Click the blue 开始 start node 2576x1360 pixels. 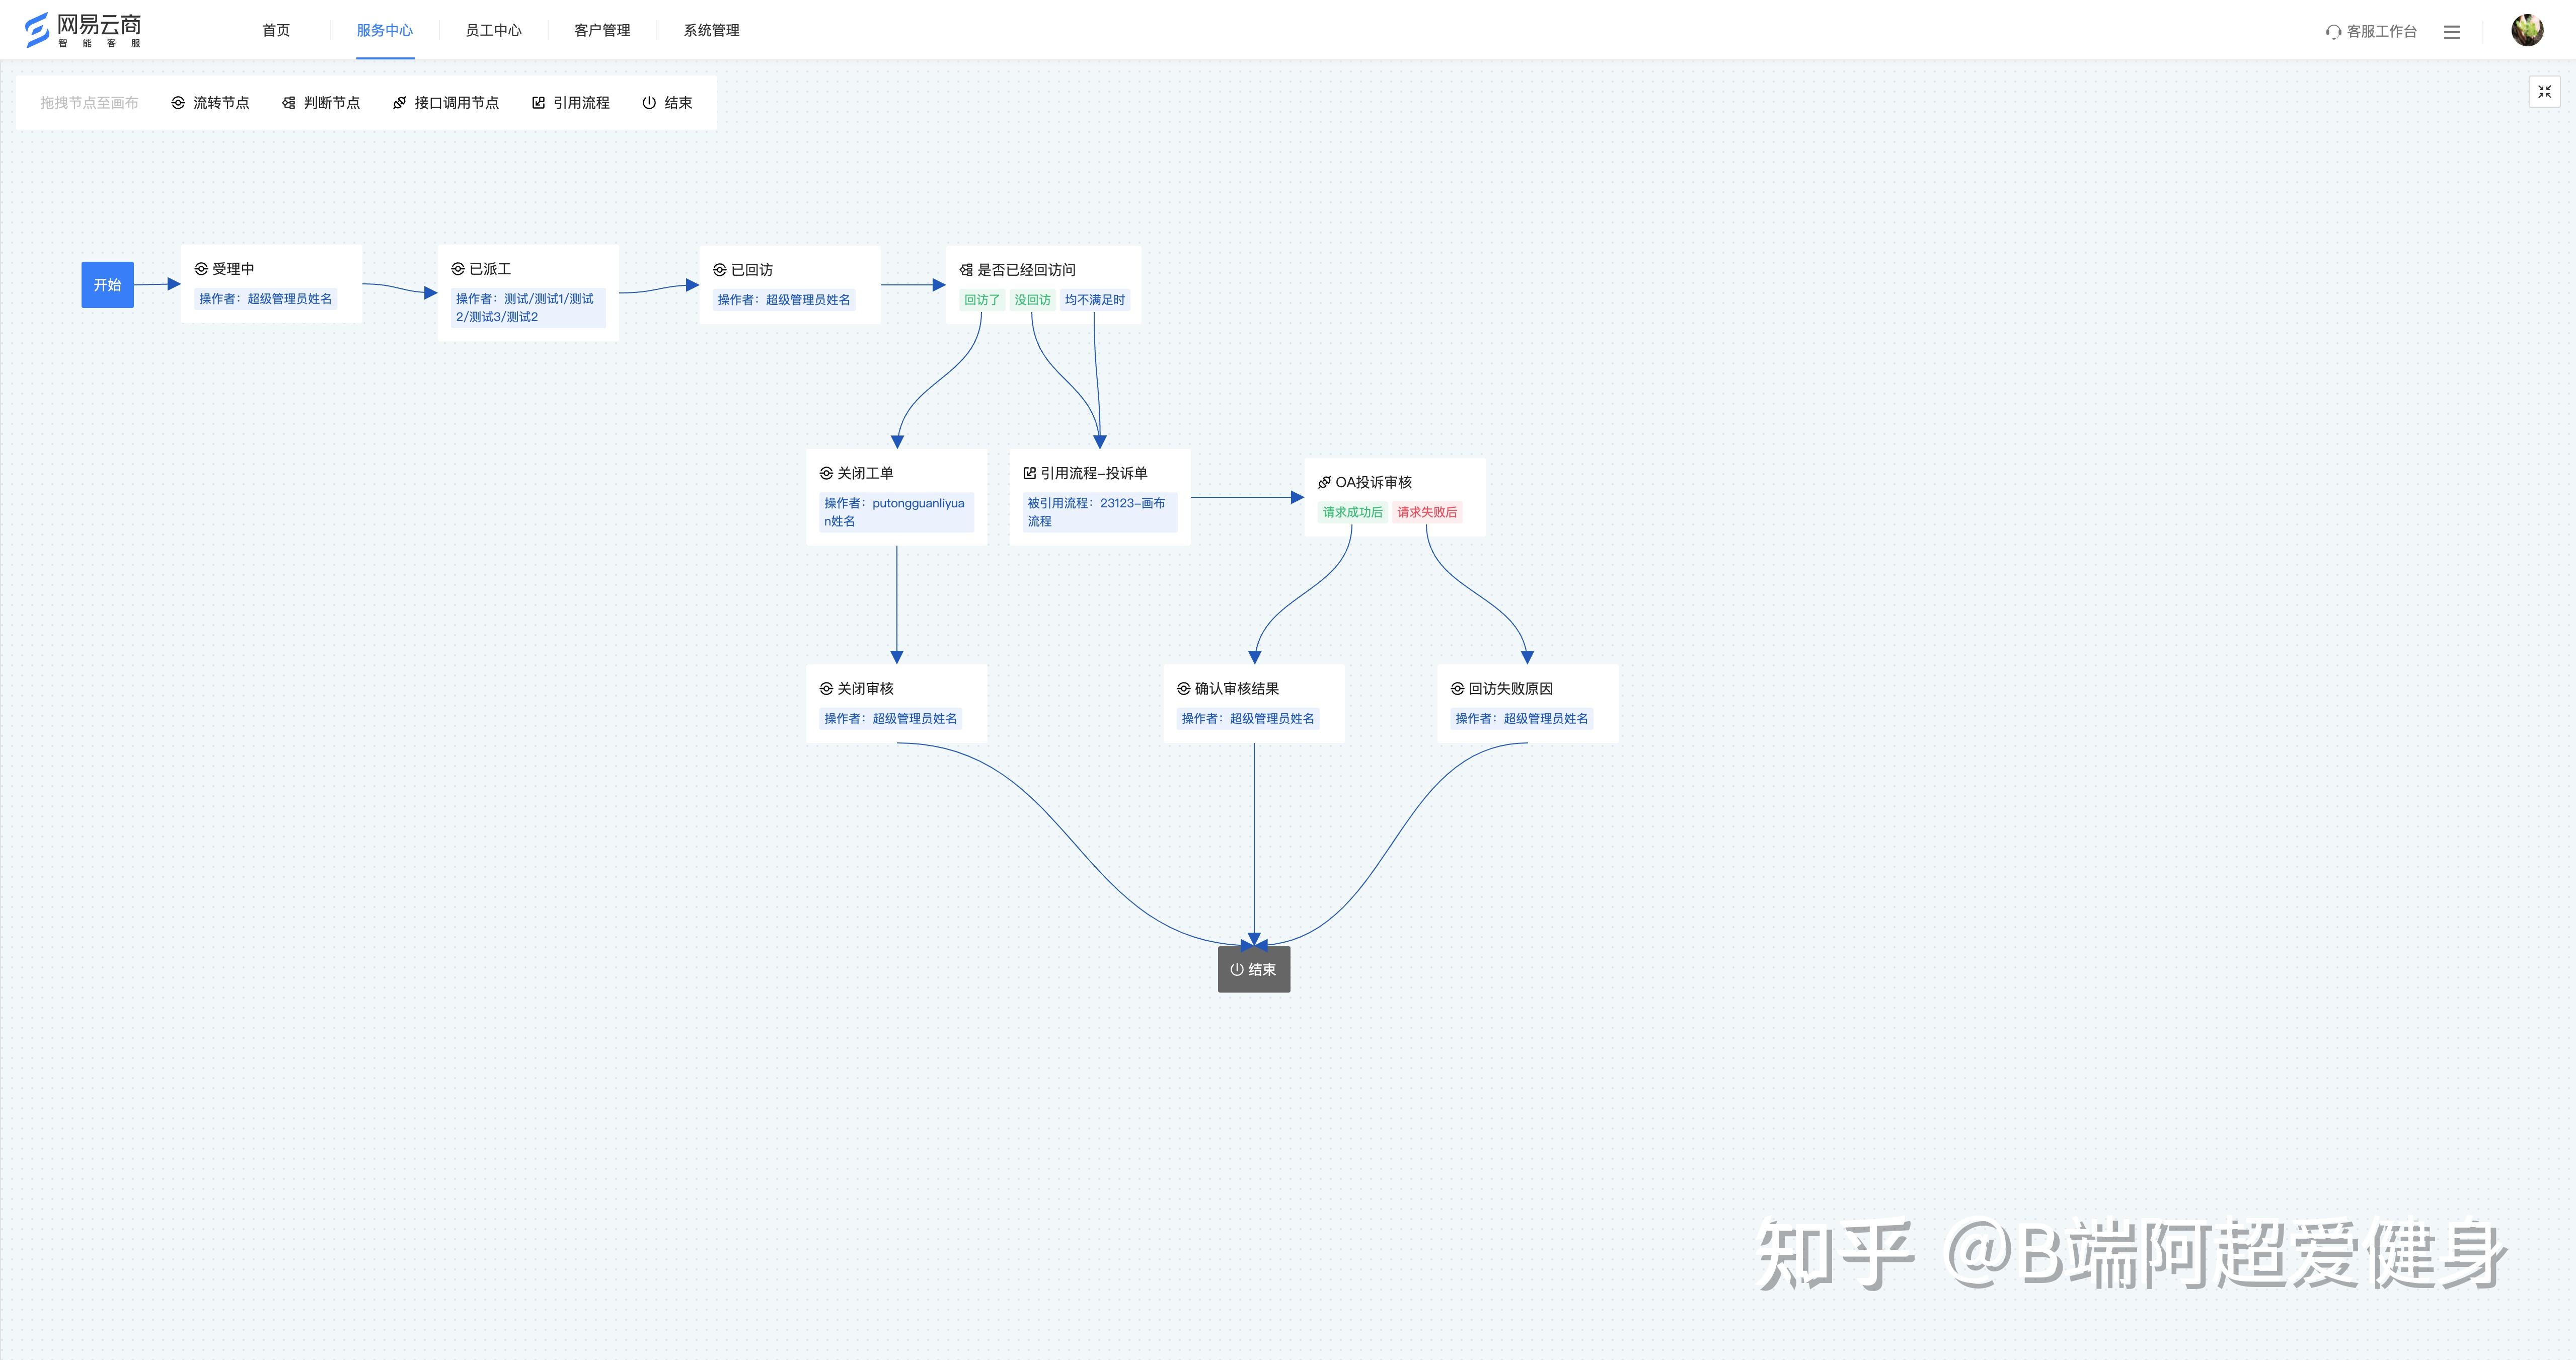point(107,285)
